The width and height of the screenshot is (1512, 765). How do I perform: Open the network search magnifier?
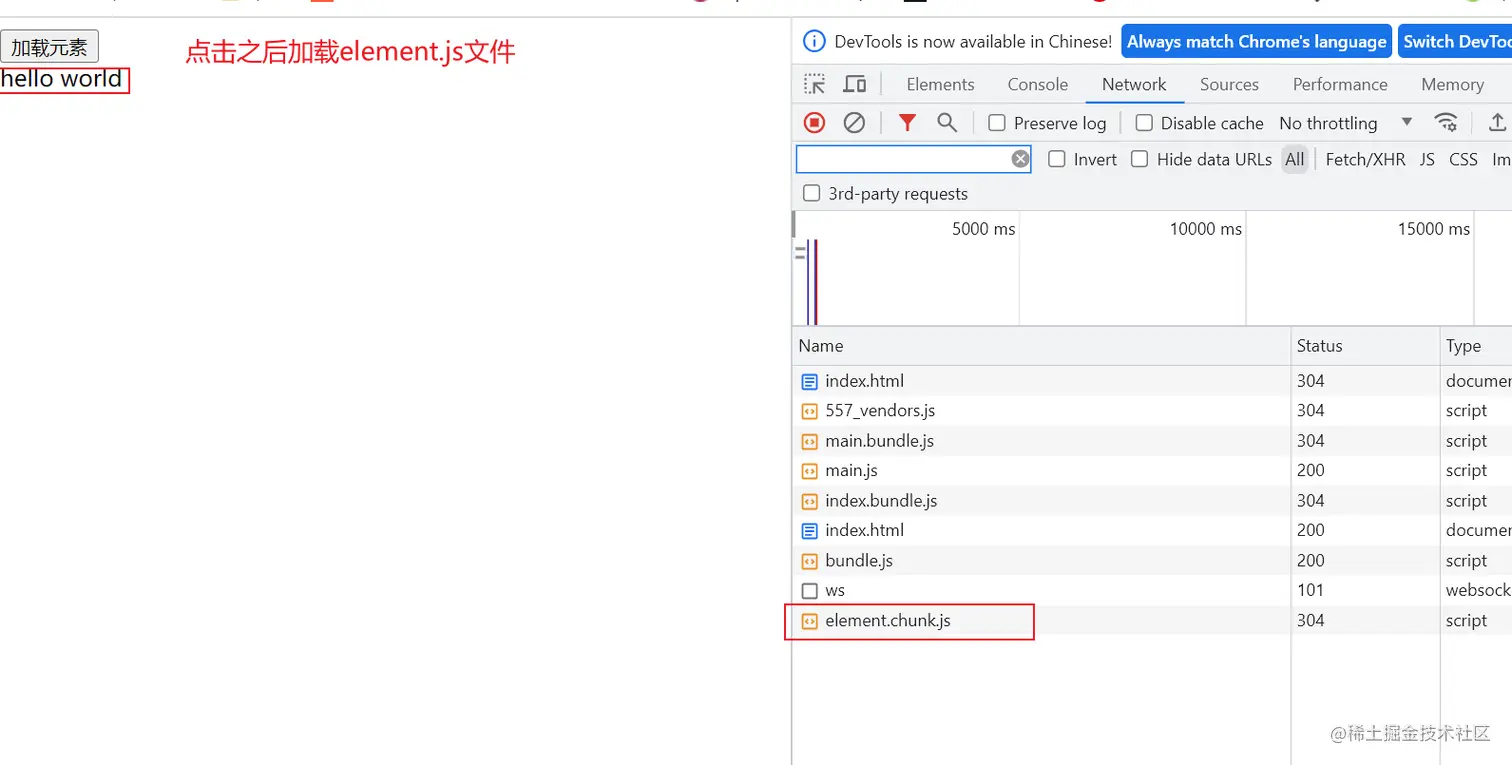coord(946,123)
